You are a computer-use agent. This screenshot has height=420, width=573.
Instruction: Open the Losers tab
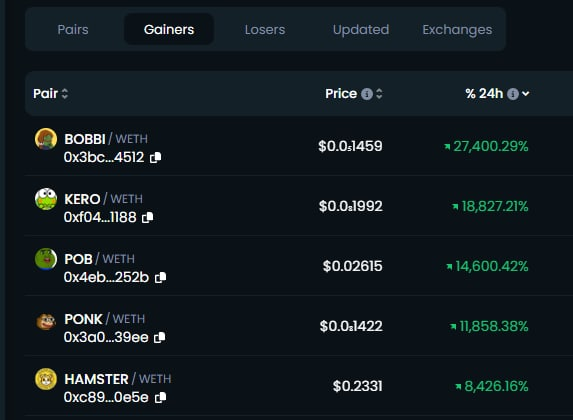265,29
